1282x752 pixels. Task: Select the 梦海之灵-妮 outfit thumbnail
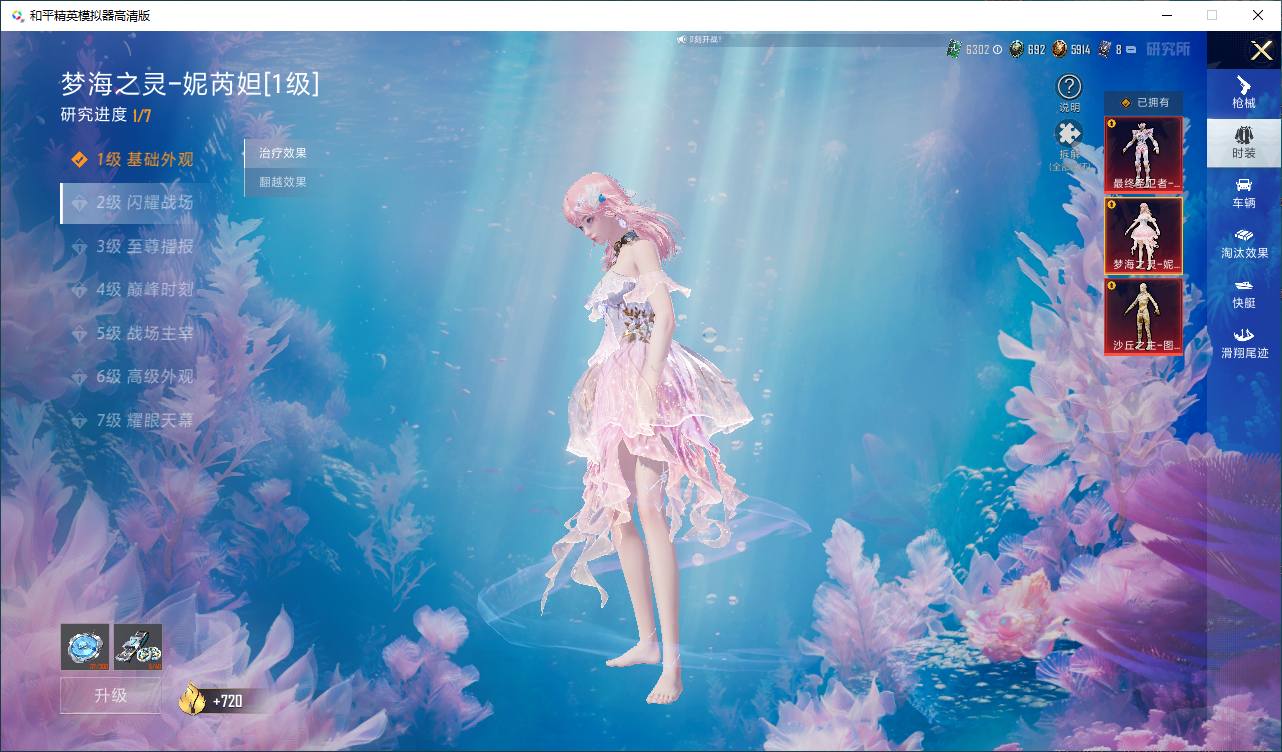[1143, 235]
